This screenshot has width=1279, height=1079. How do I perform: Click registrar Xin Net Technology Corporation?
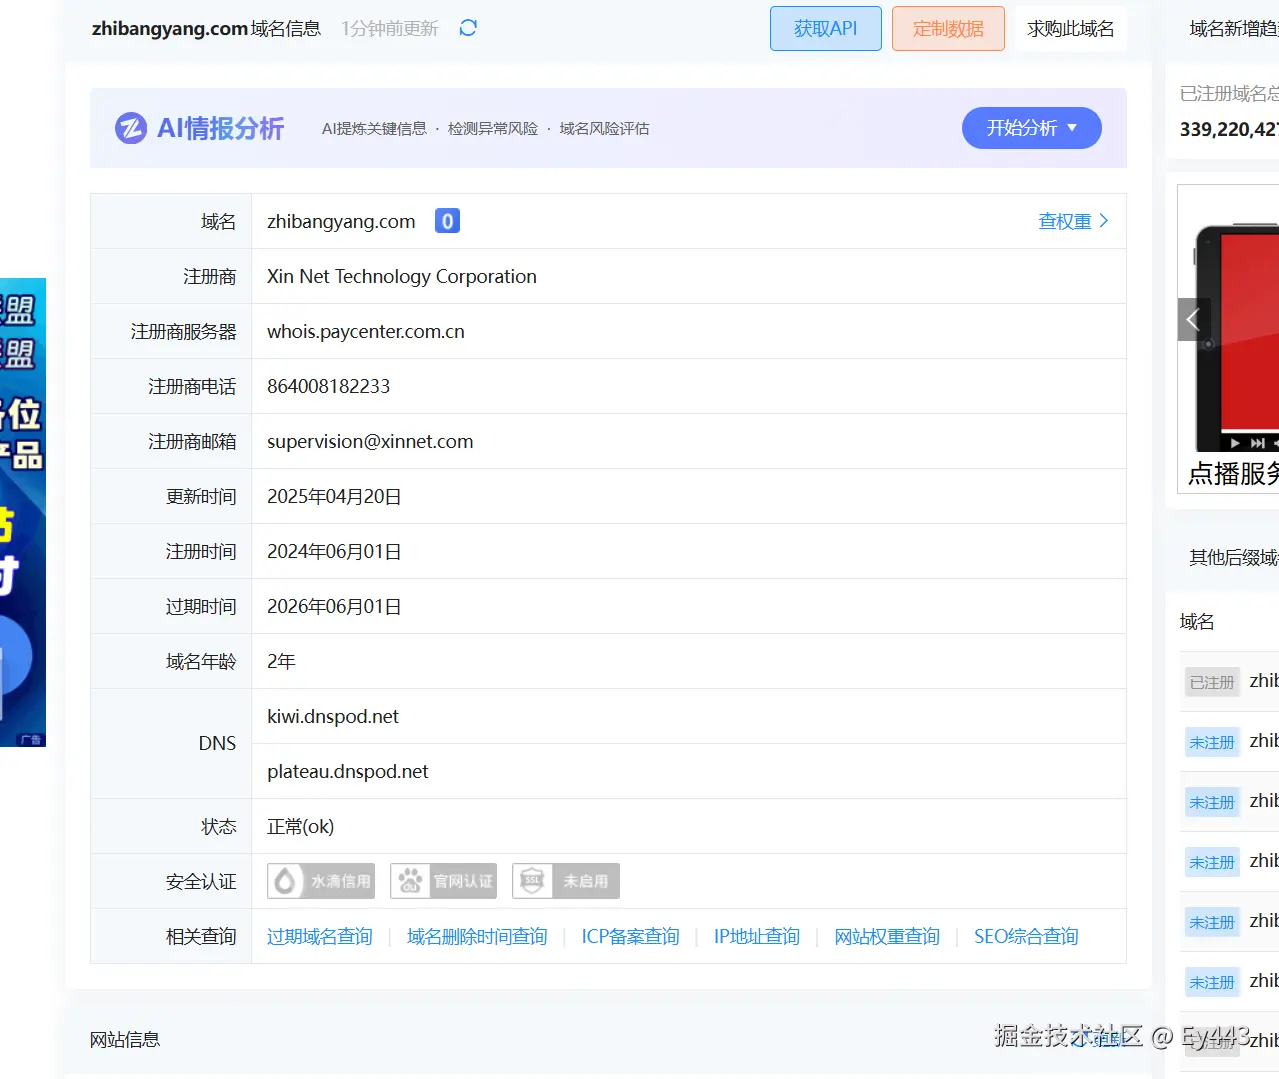point(402,276)
